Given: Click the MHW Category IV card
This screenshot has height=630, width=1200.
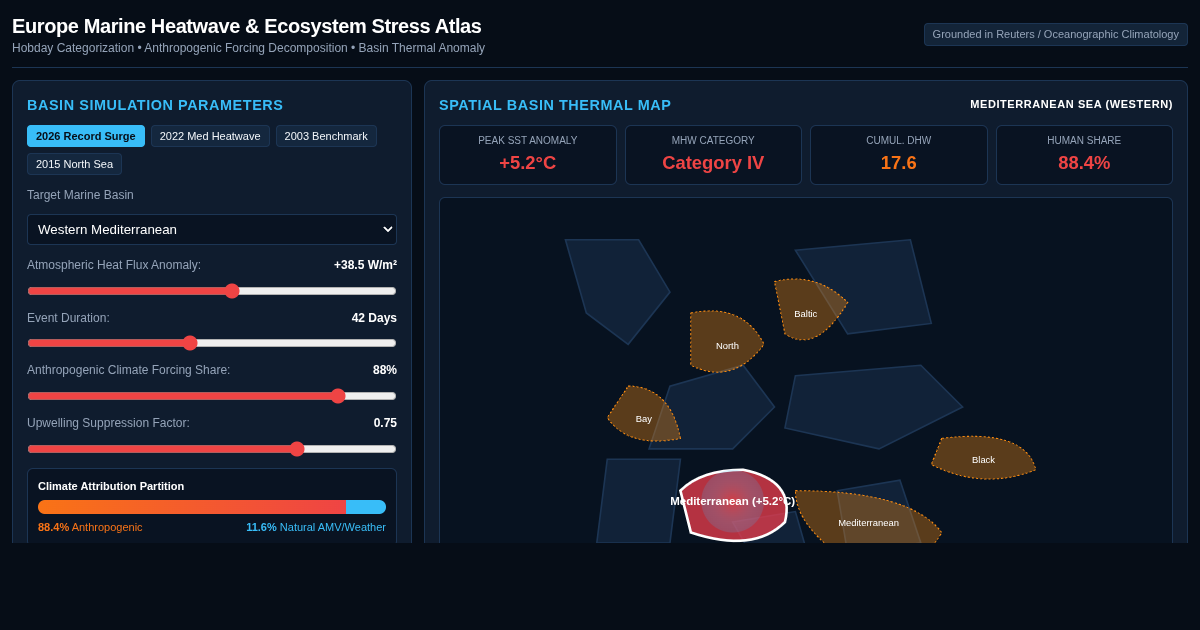Looking at the screenshot, I should click(x=713, y=155).
